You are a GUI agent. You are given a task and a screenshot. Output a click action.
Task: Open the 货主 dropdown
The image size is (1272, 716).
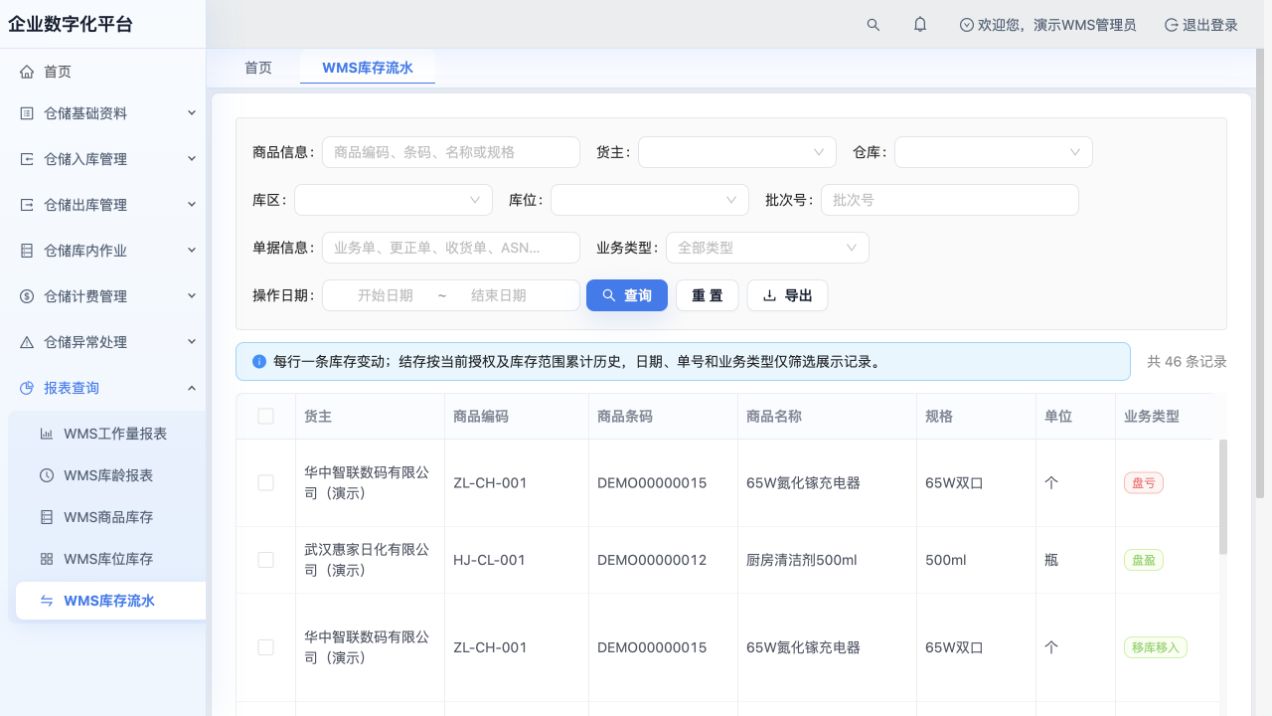click(737, 152)
